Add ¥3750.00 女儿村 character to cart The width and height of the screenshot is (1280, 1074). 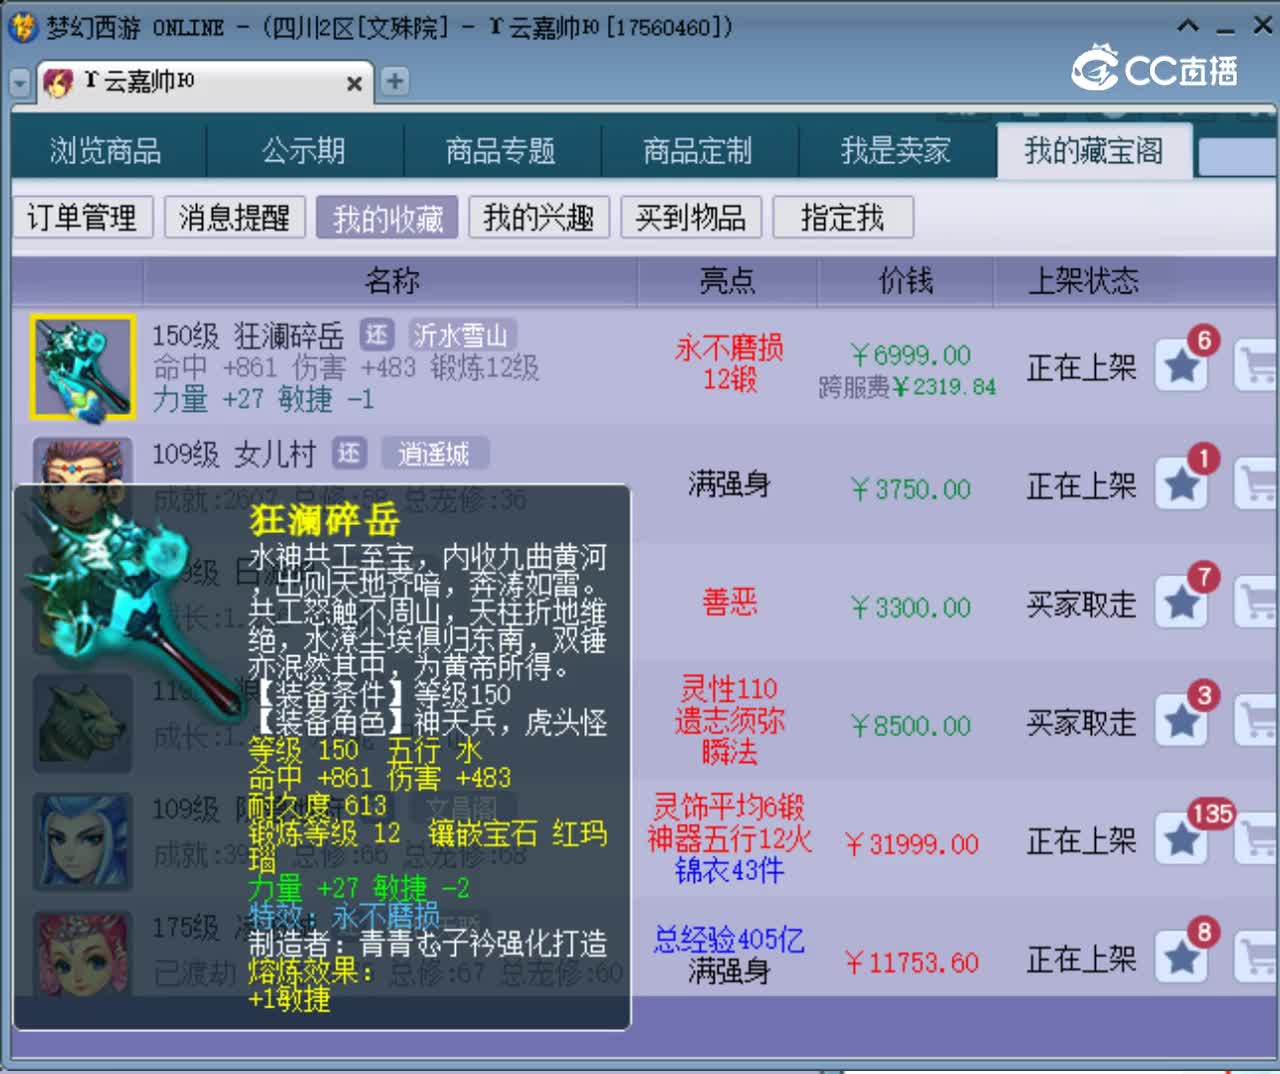pos(1257,484)
